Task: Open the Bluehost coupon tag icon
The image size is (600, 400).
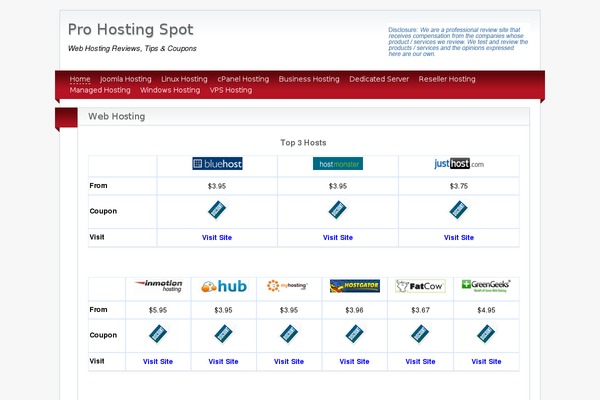Action: (x=217, y=210)
